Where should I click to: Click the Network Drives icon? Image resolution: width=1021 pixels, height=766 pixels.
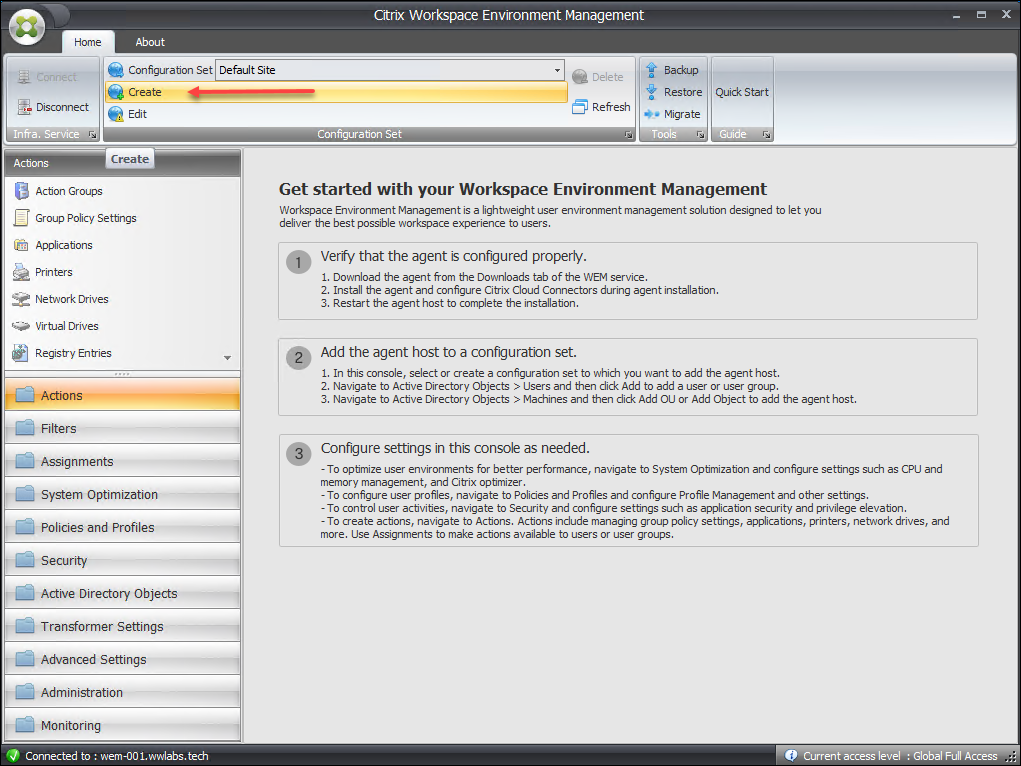coord(21,299)
